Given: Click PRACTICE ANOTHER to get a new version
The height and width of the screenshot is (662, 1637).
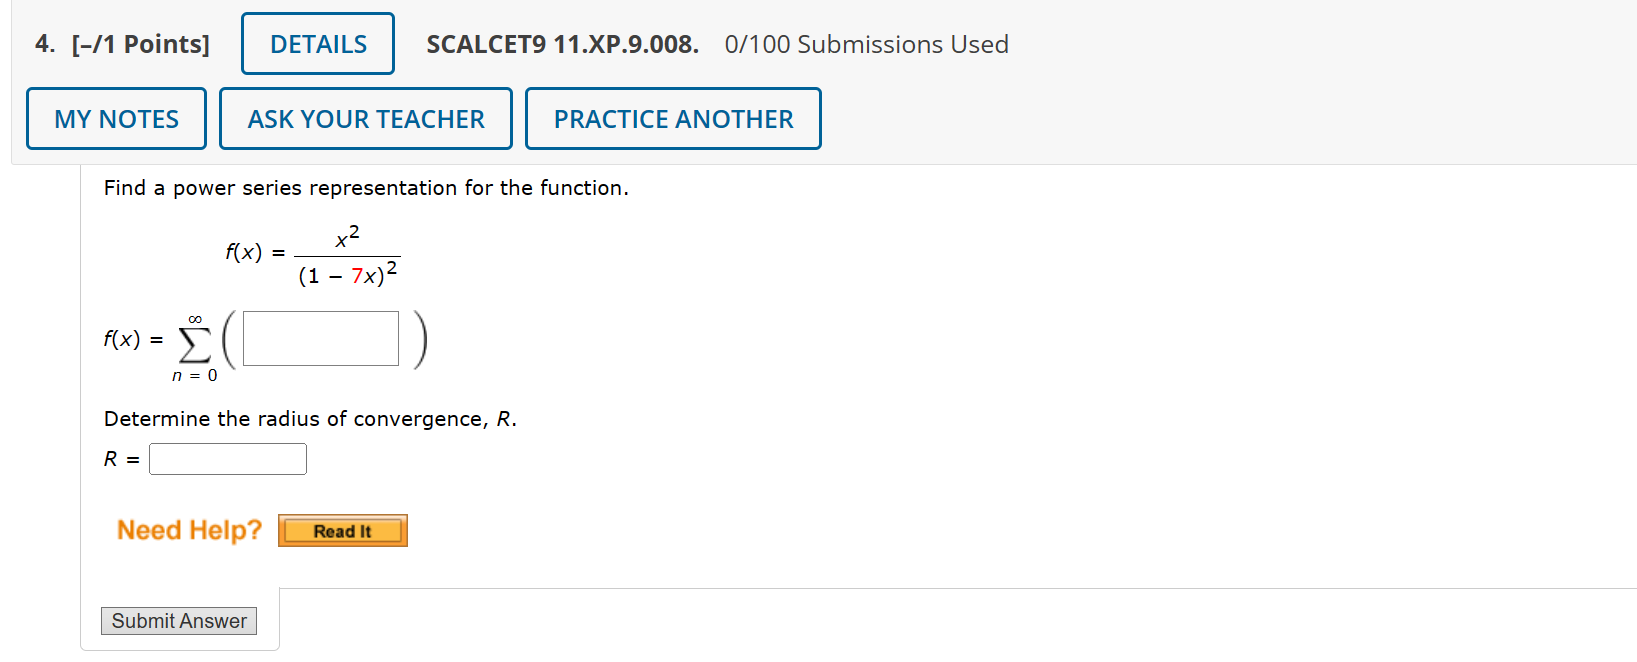Looking at the screenshot, I should click(x=672, y=118).
